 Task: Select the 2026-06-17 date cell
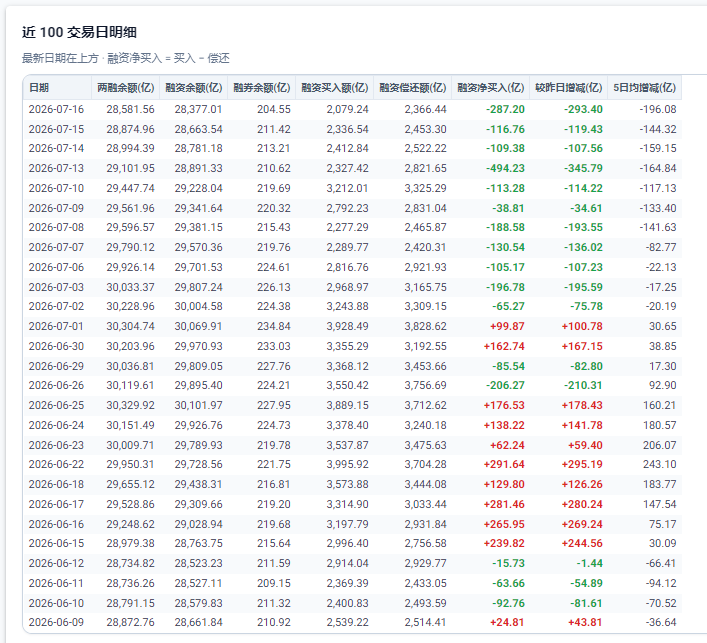tap(56, 504)
